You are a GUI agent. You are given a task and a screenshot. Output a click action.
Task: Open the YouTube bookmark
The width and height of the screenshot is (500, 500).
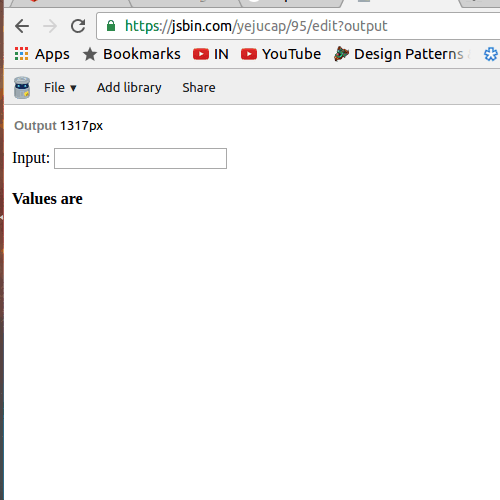pos(281,54)
